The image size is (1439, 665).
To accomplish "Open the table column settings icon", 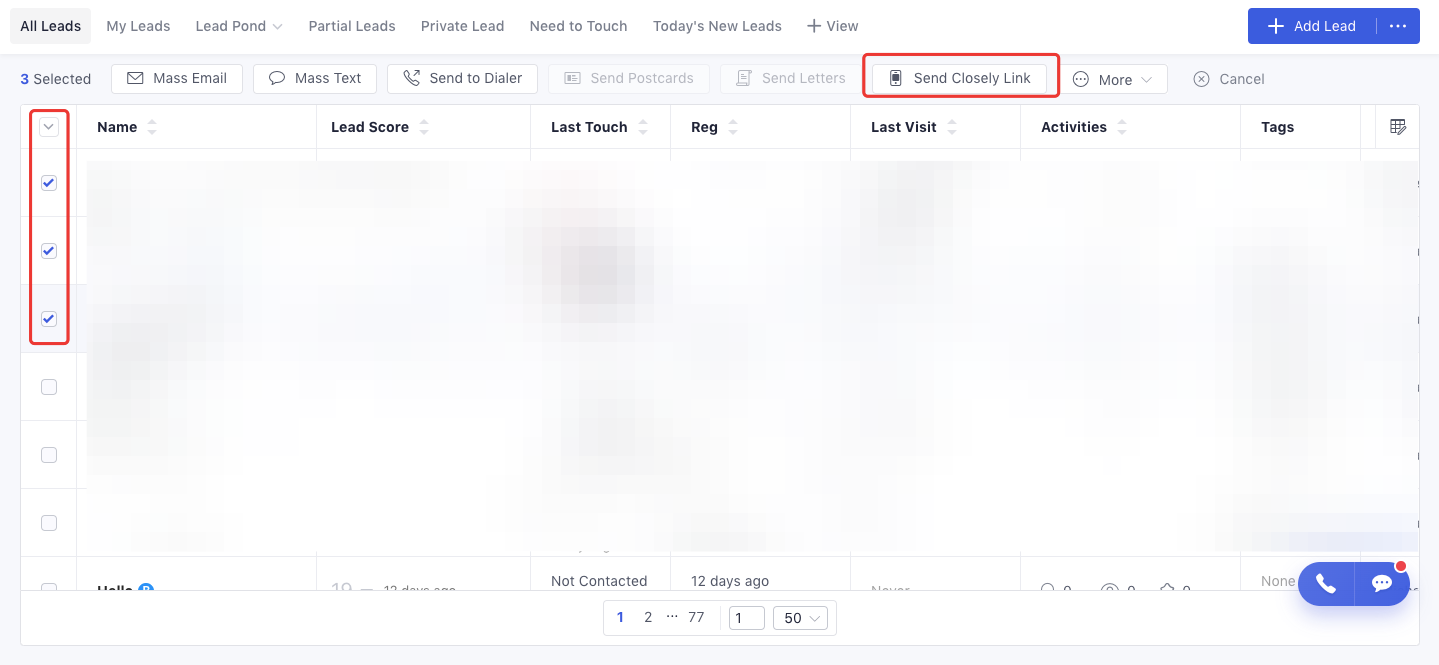I will click(1398, 127).
